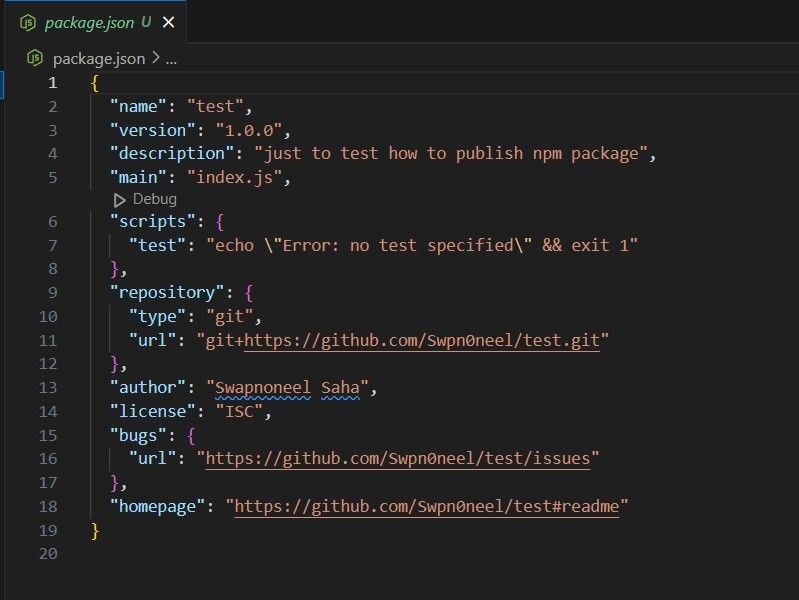Click the Node icon in package.json tab
Image resolution: width=799 pixels, height=600 pixels.
[28, 22]
